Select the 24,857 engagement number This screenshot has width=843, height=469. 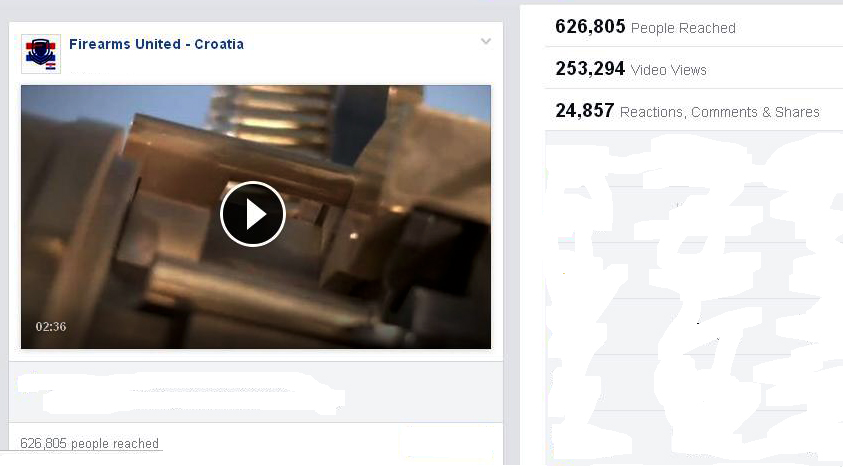[x=584, y=110]
